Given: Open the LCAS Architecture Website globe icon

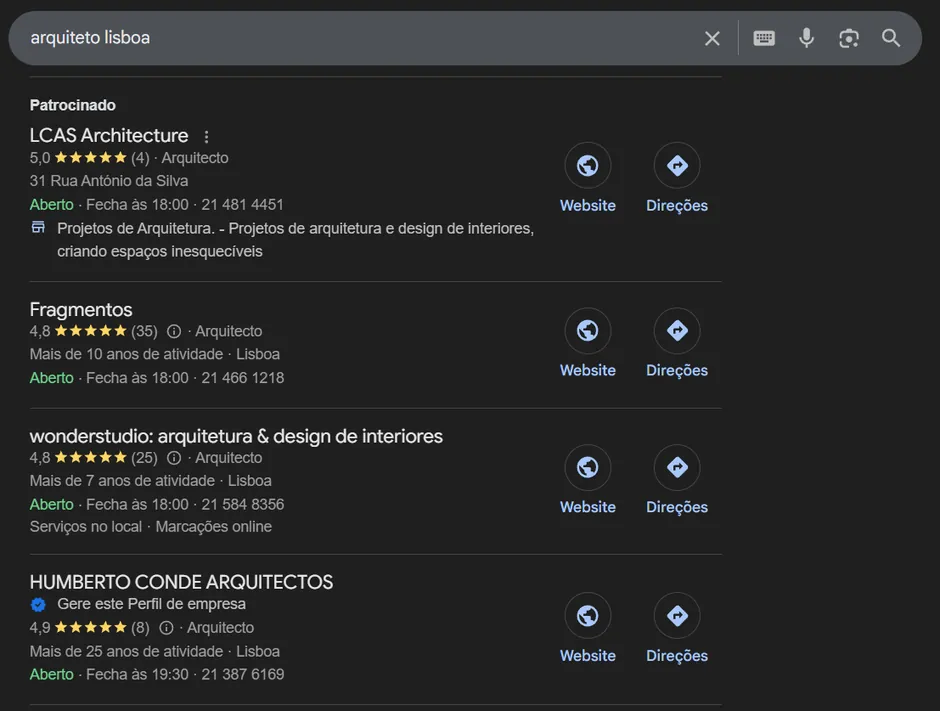Looking at the screenshot, I should (x=588, y=165).
